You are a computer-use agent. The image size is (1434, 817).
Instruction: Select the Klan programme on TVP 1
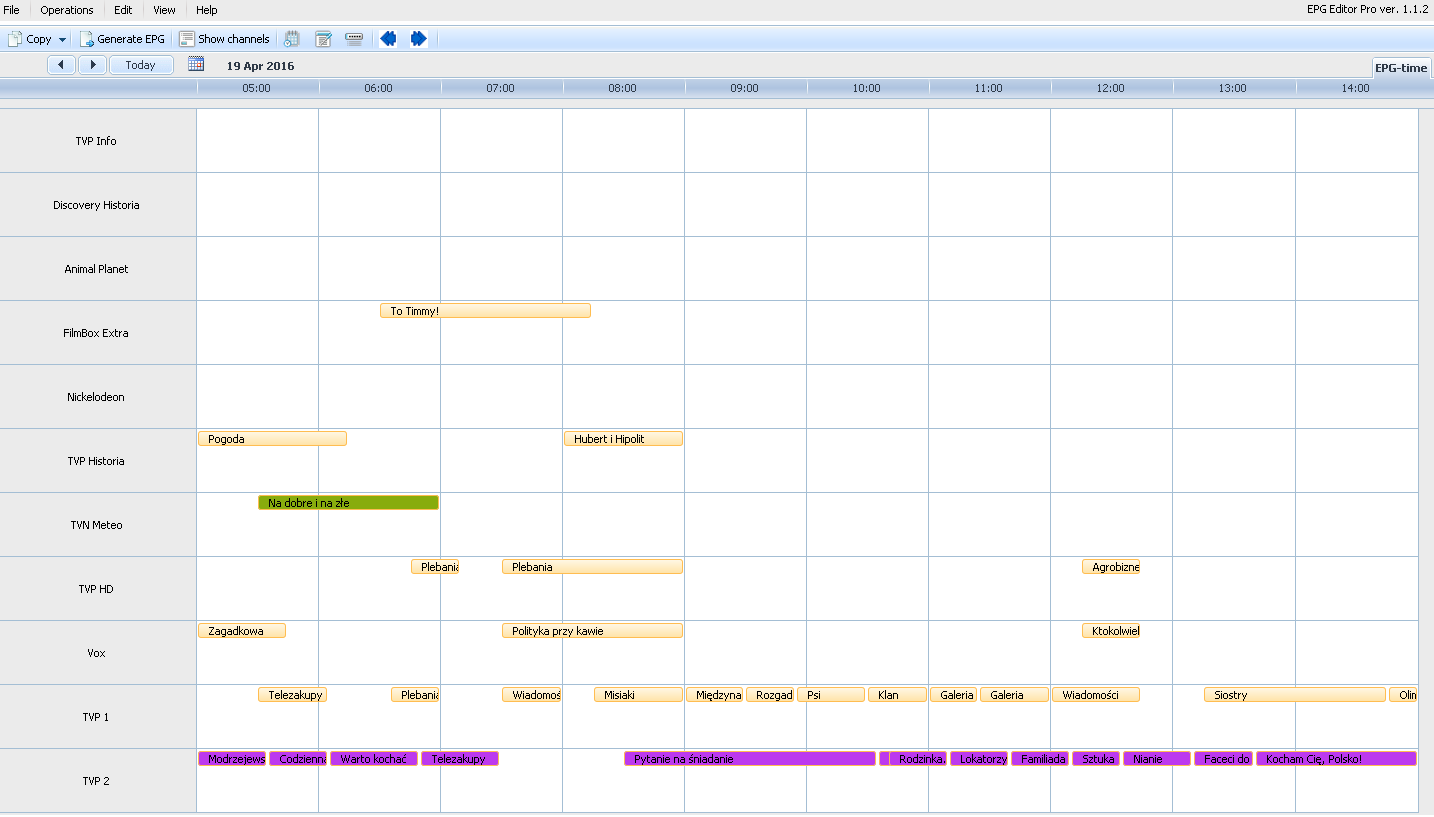897,695
